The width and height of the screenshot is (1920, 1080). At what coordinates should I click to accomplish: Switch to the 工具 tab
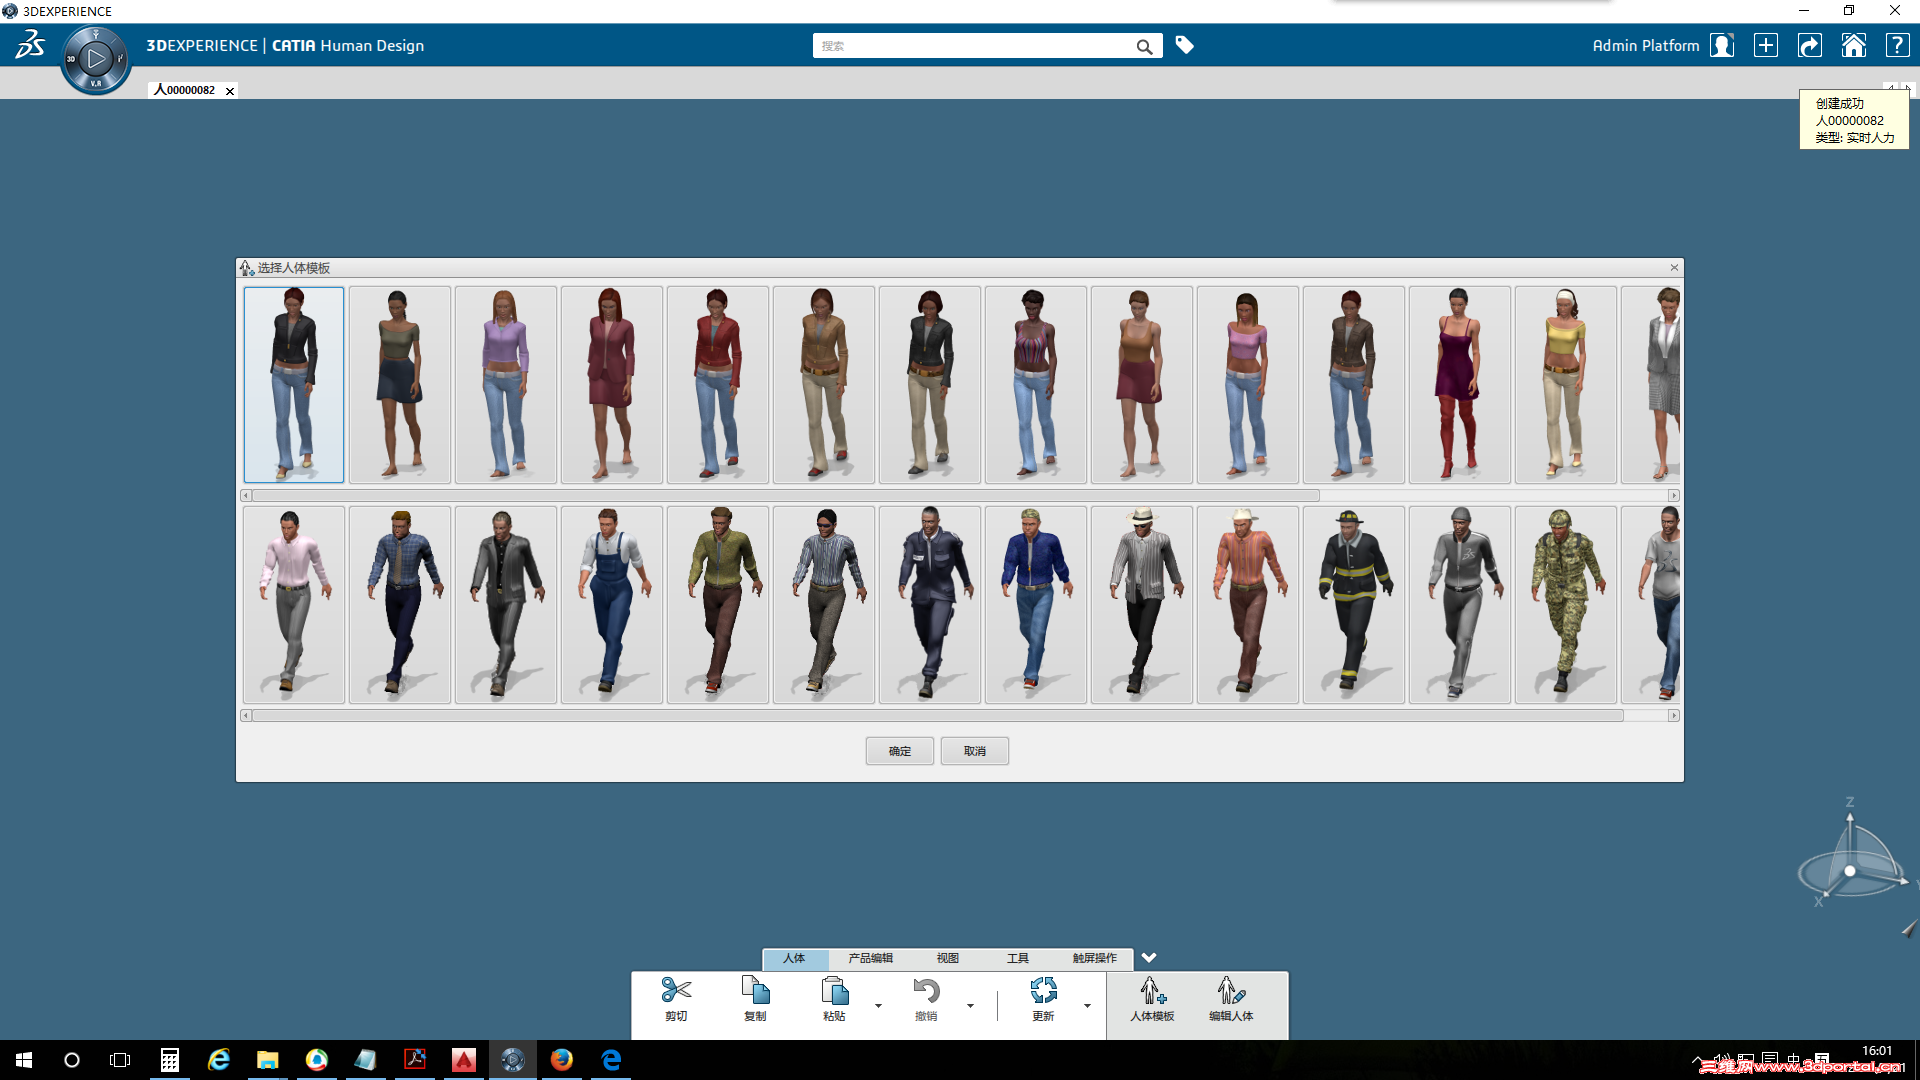coord(1018,958)
